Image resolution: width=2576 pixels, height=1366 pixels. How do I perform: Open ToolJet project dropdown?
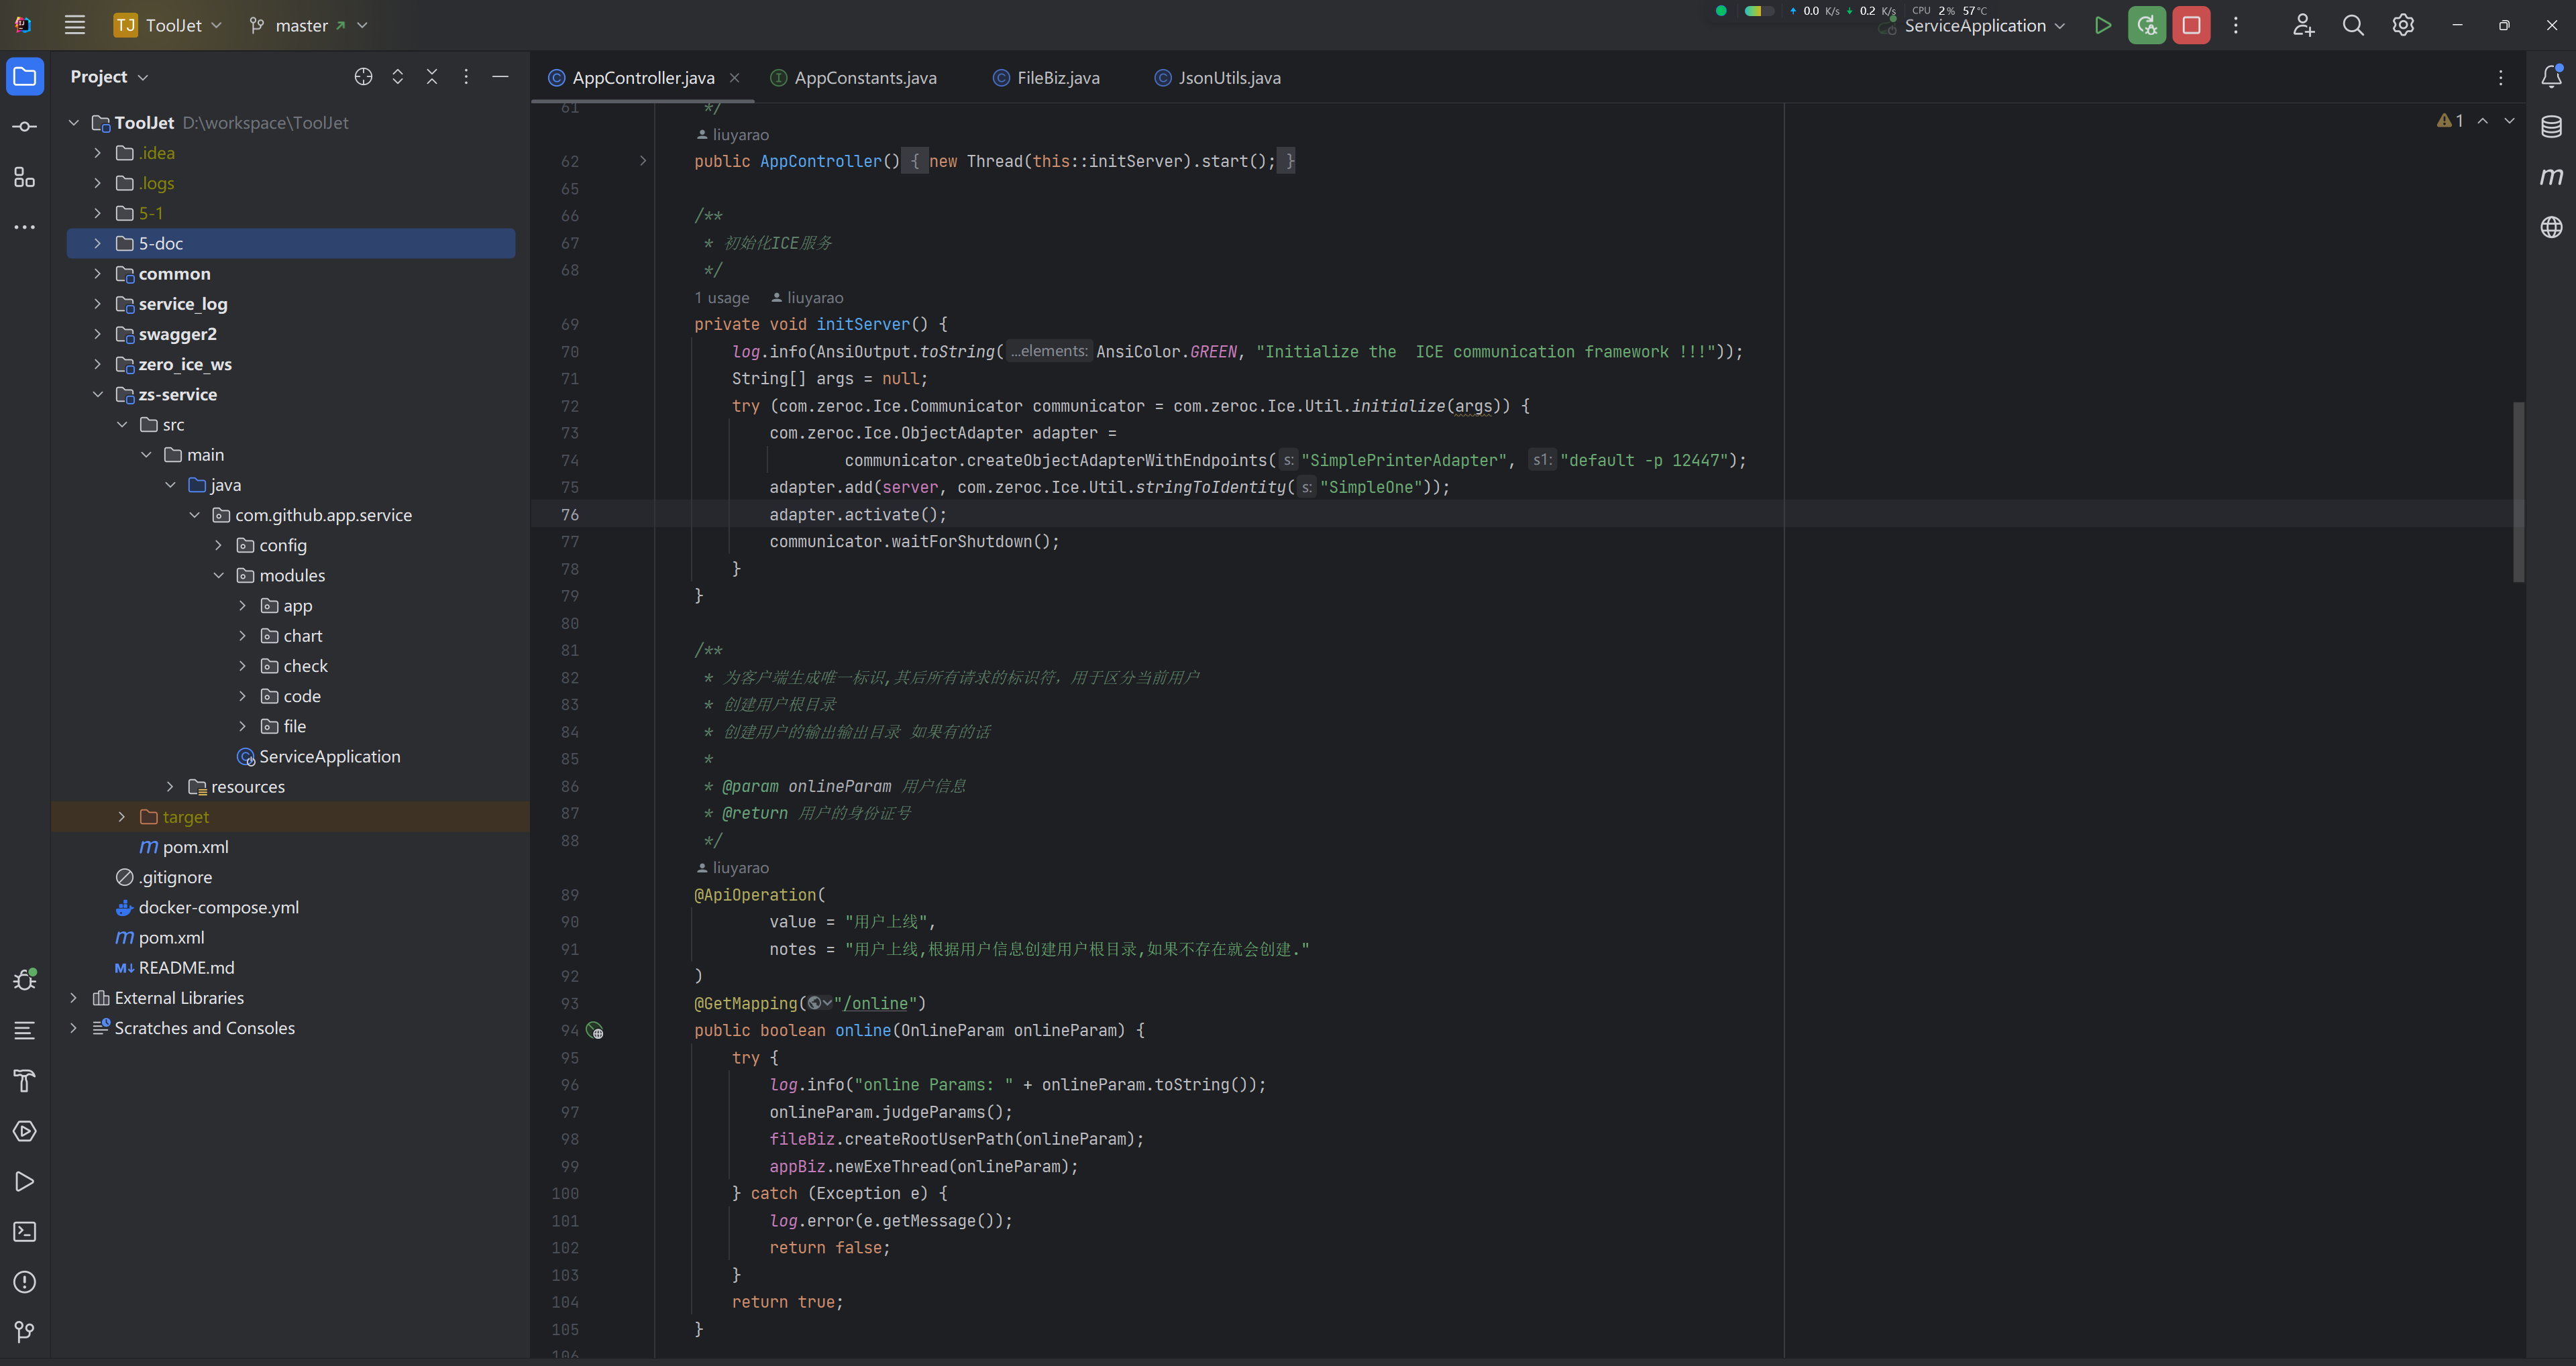click(x=168, y=25)
